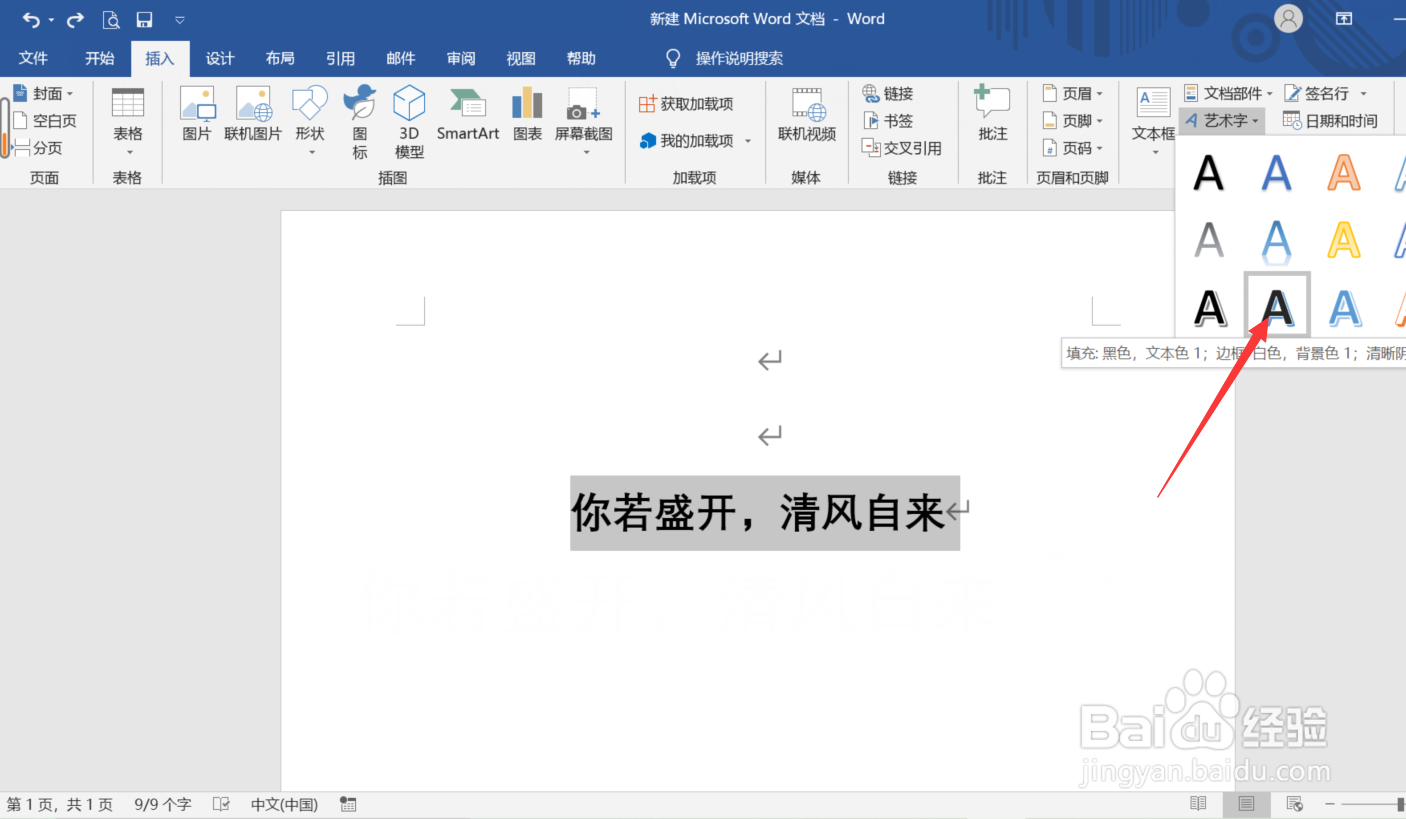Open the 形状 shapes gallery

point(310,122)
